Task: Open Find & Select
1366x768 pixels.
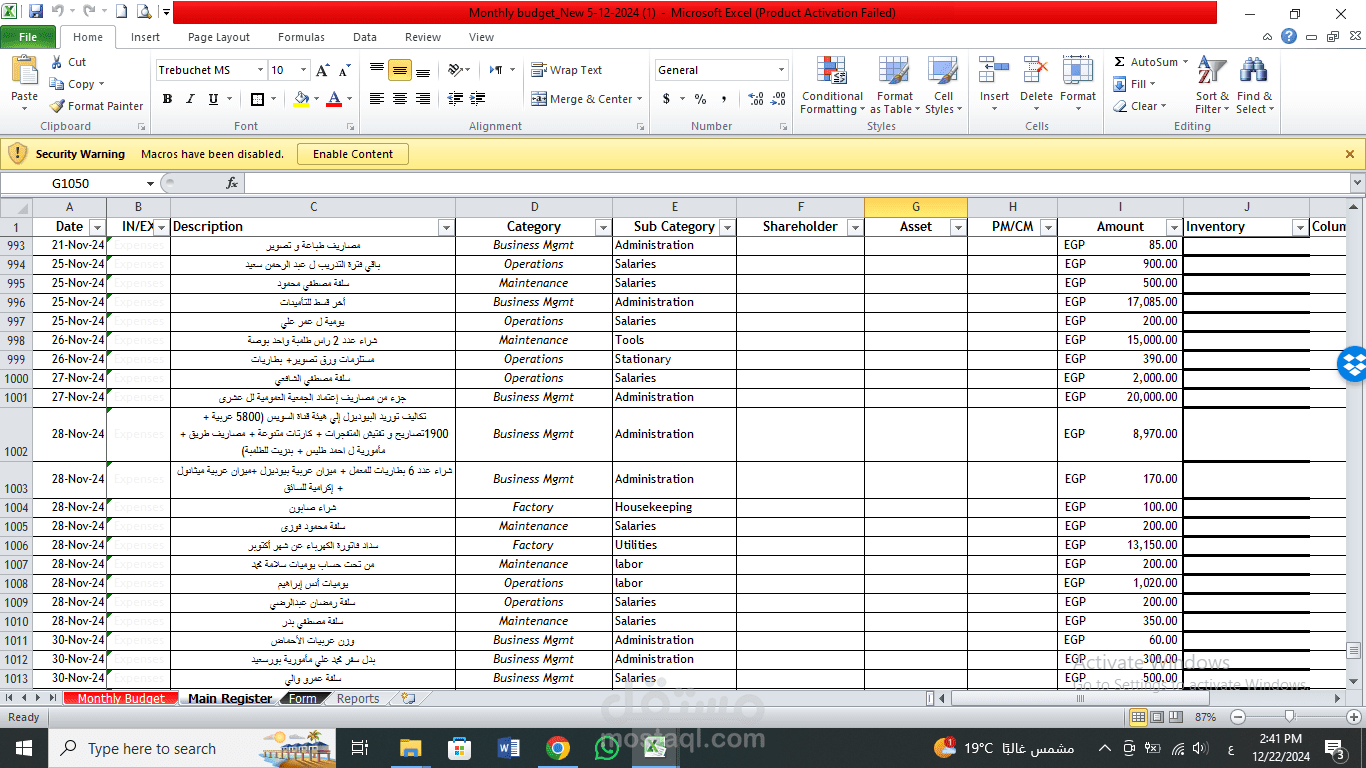Action: click(1255, 86)
